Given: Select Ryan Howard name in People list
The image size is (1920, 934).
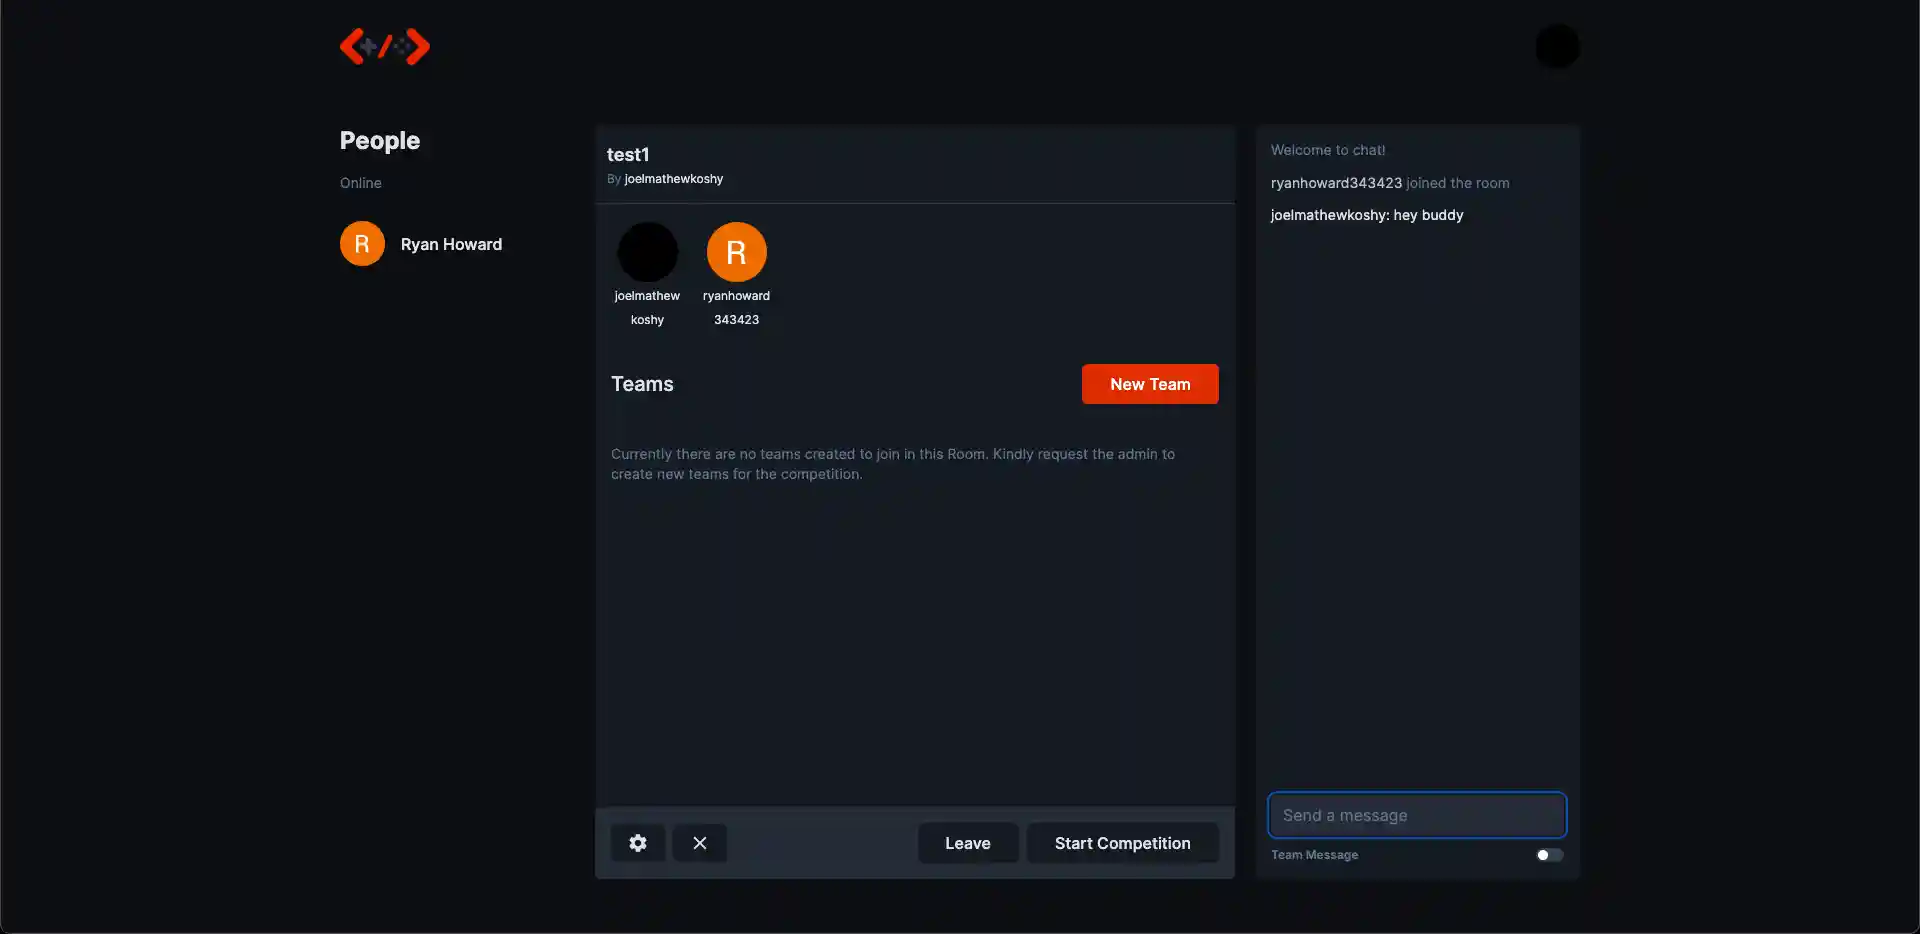Looking at the screenshot, I should (451, 244).
